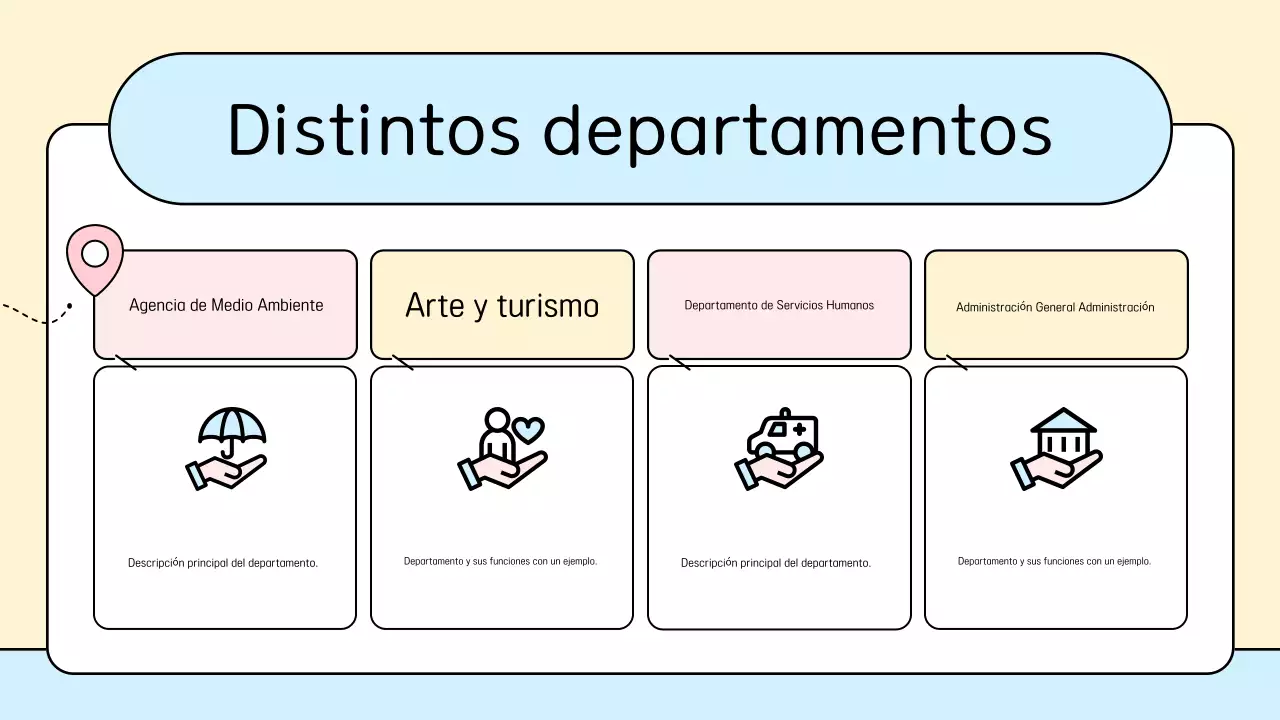Screen dimensions: 1280x720
Task: Toggle the Agencia de Medio Ambiente header card
Action: (x=224, y=304)
